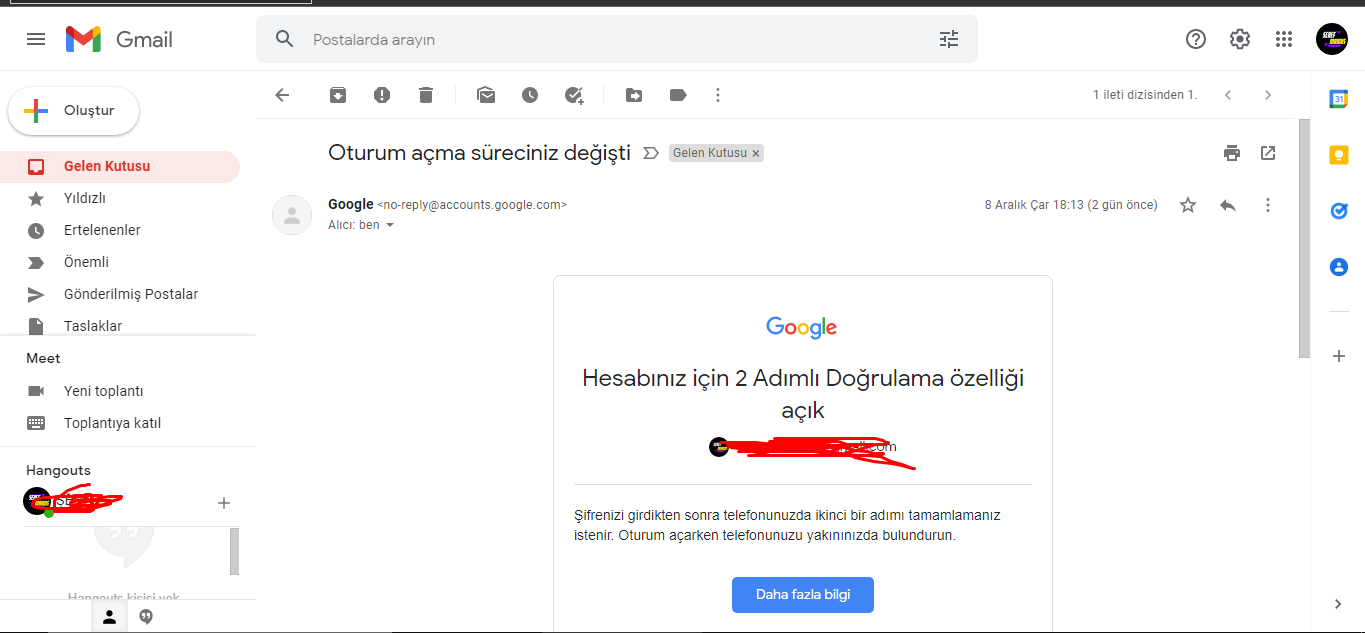This screenshot has width=1365, height=633.
Task: Select Hangouts conversations tab icon
Action: coord(146,617)
